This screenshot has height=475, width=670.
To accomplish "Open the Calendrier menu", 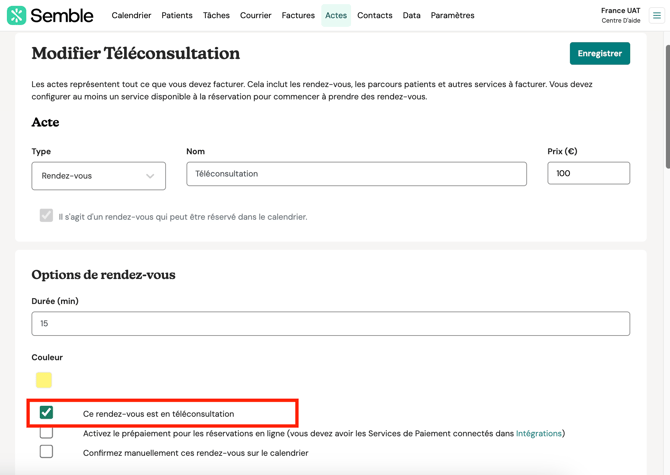I will [x=131, y=16].
